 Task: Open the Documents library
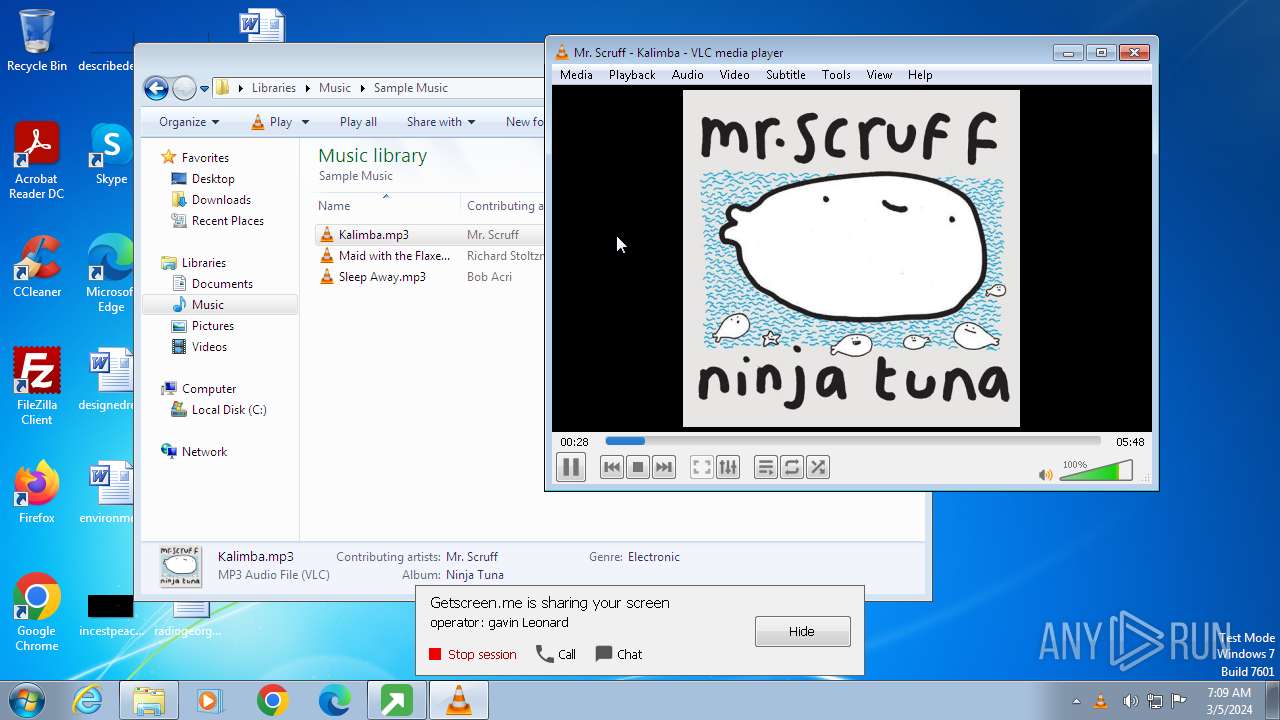pyautogui.click(x=222, y=284)
